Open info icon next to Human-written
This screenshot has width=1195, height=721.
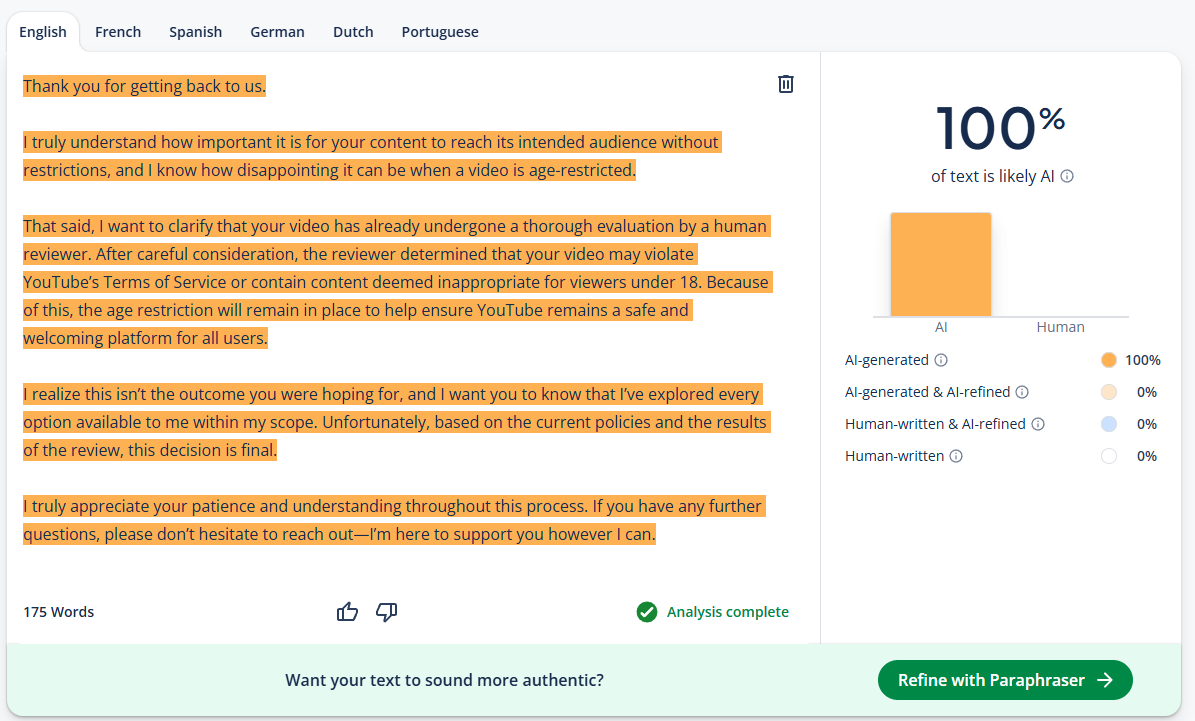(x=956, y=456)
